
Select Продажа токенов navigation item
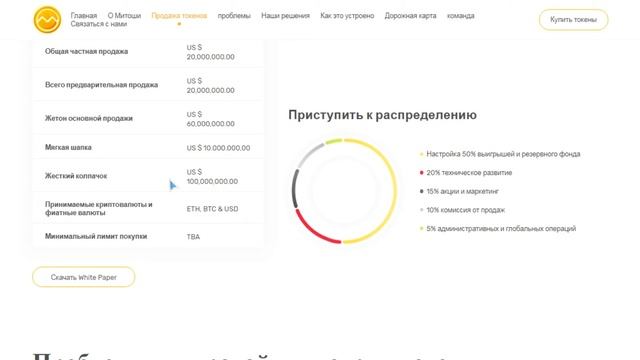click(x=179, y=16)
